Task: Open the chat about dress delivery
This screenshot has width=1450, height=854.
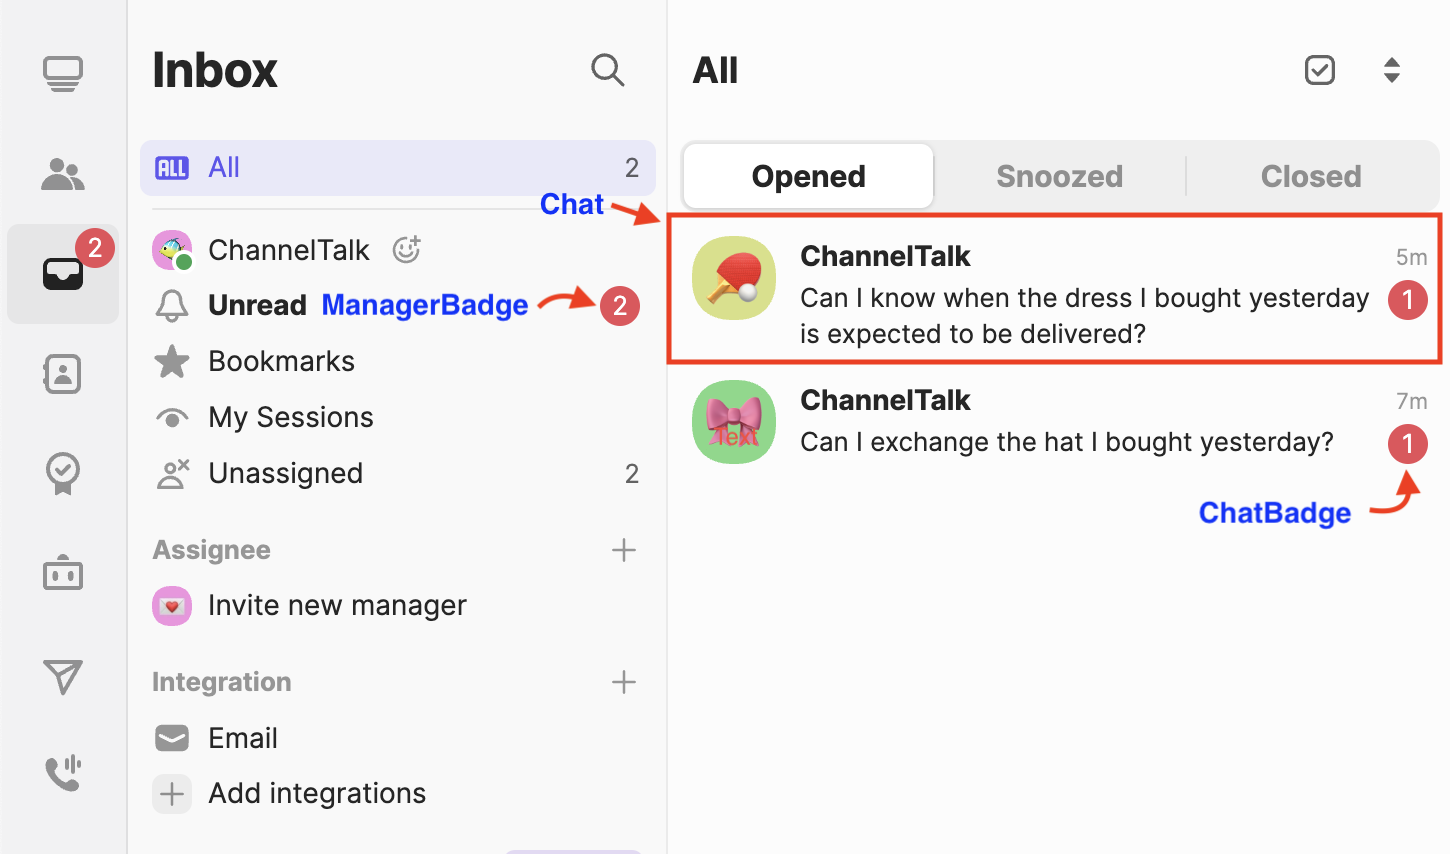Action: [x=1055, y=289]
